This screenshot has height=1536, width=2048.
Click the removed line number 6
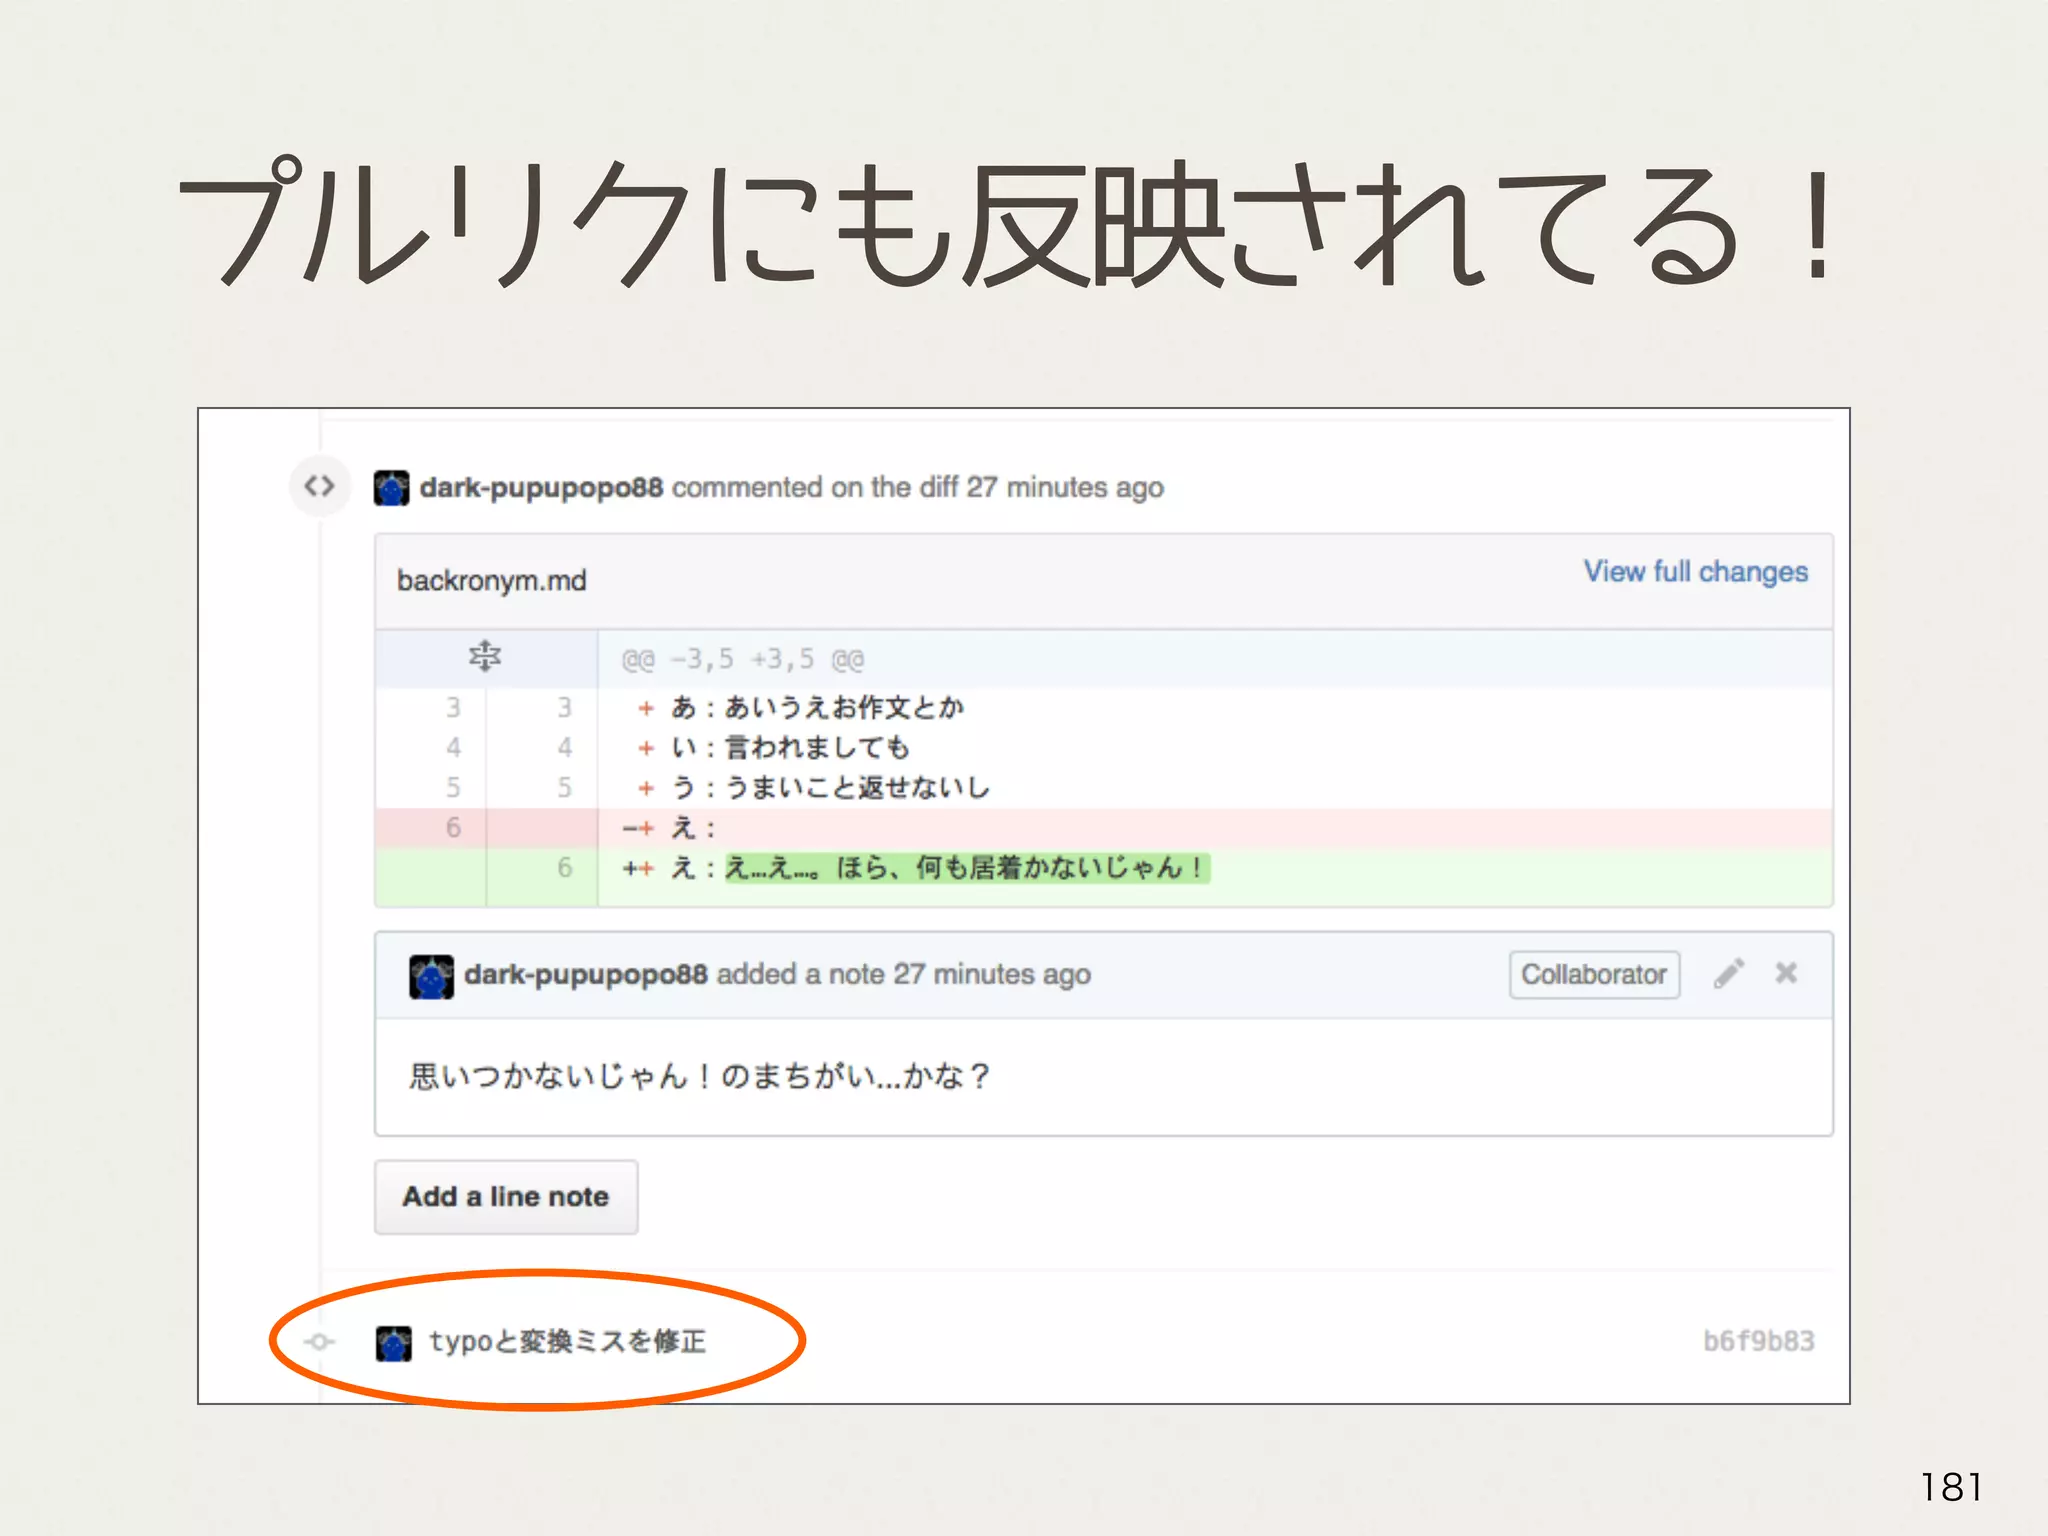tap(453, 827)
